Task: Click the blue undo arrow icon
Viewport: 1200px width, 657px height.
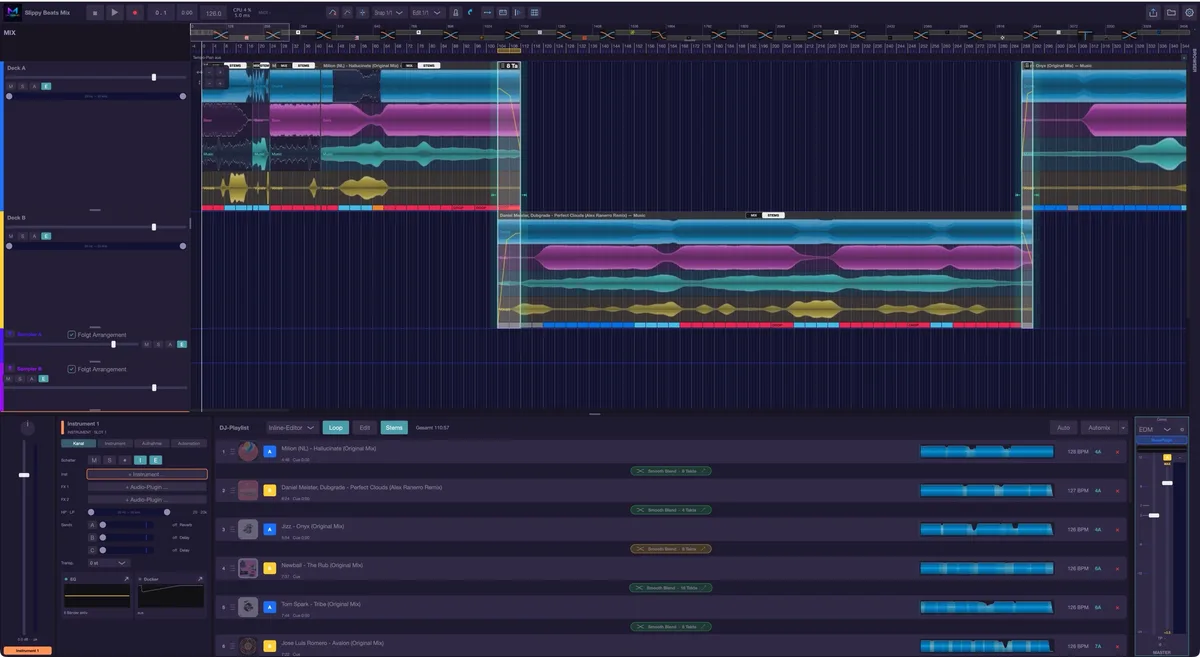Action: coord(471,12)
